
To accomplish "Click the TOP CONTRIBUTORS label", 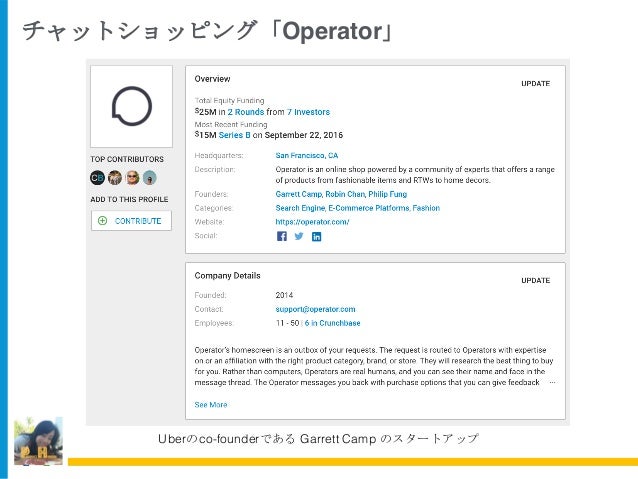I will [127, 159].
